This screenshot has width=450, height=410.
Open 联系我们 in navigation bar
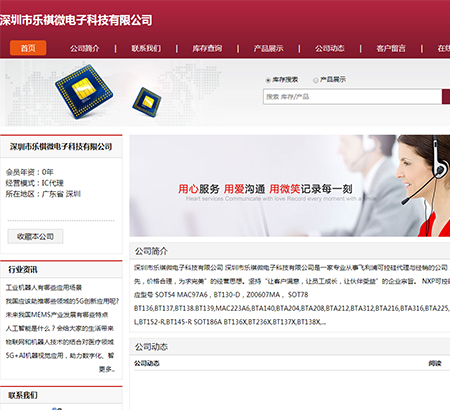(146, 49)
